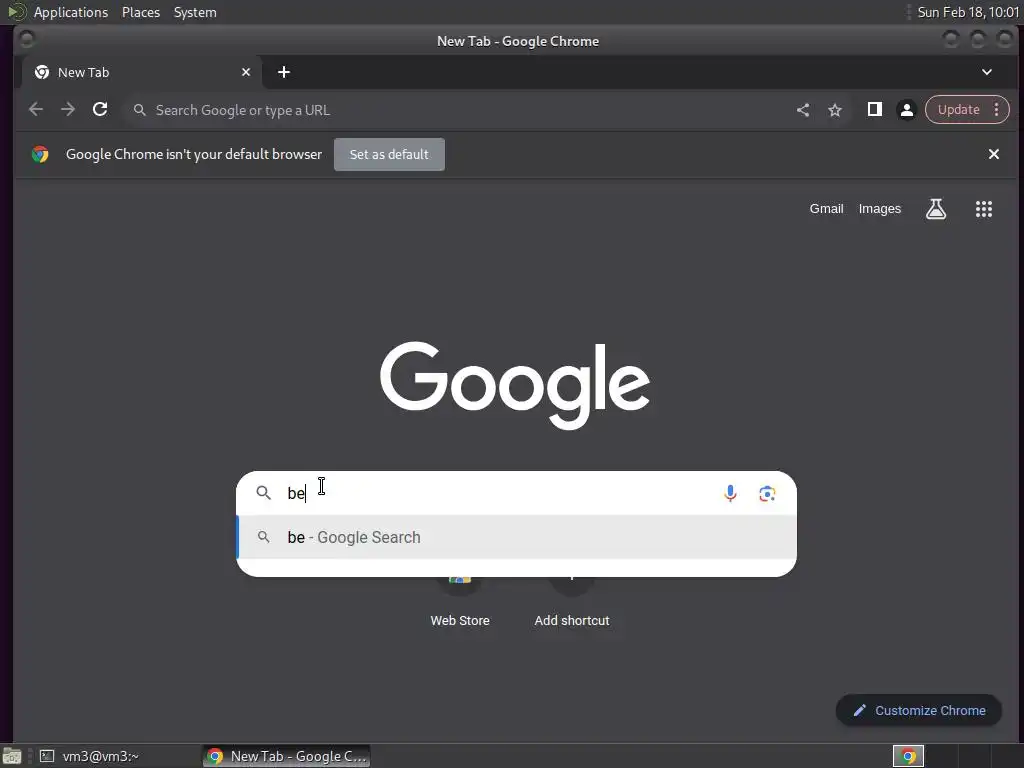Click the share page icon

tap(803, 110)
